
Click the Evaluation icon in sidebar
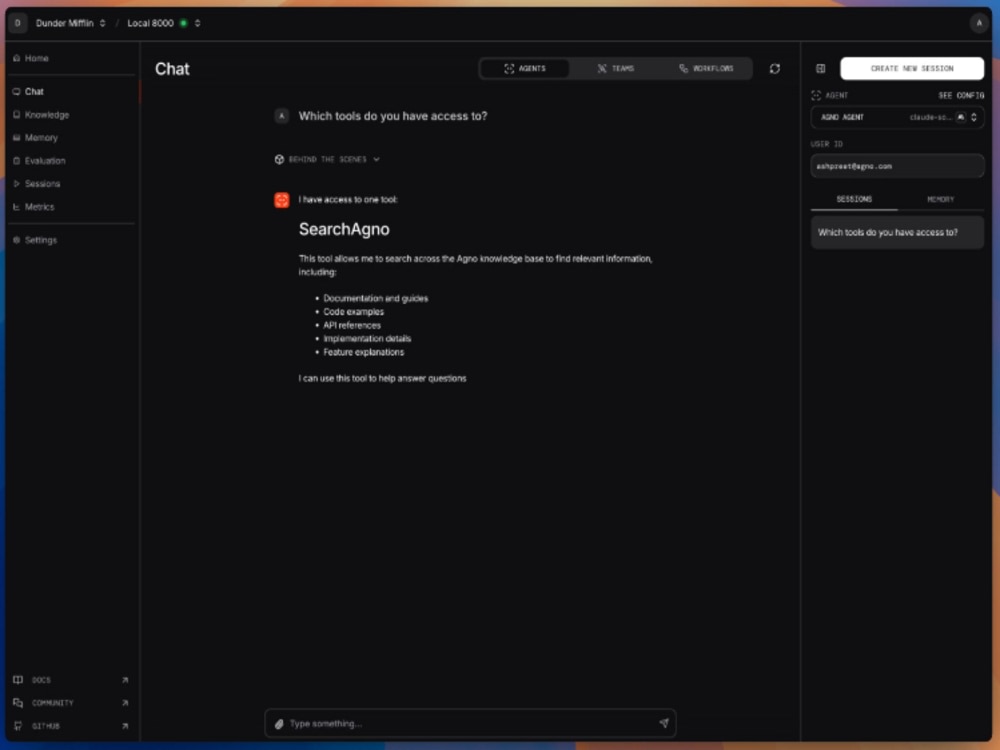pos(17,161)
